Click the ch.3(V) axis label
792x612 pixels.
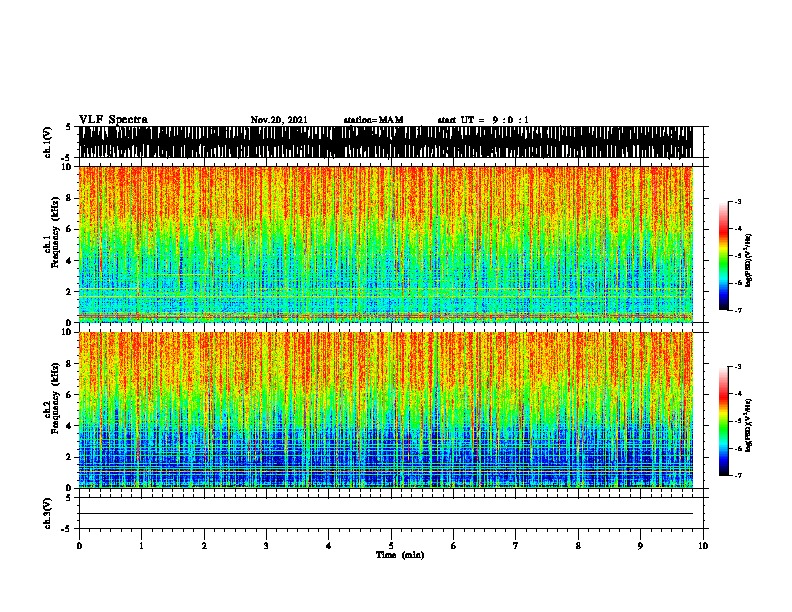click(47, 513)
